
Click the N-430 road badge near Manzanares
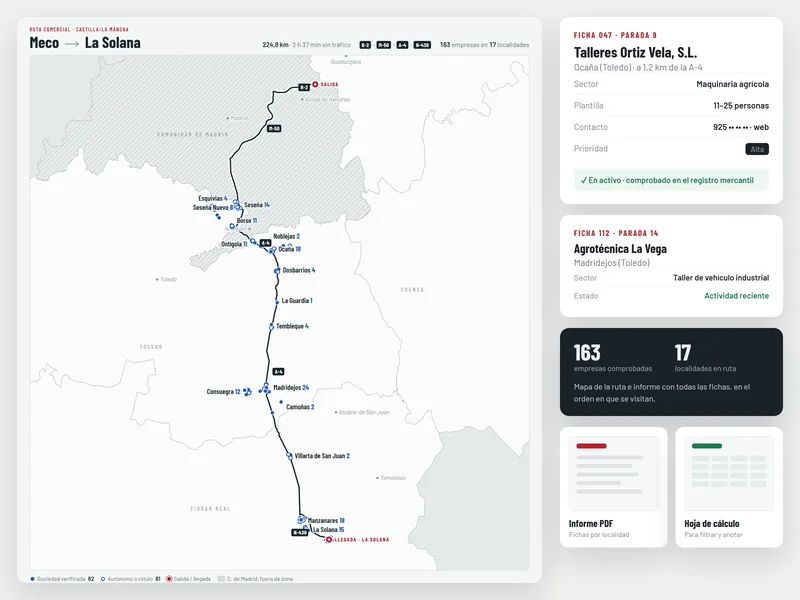[x=299, y=533]
